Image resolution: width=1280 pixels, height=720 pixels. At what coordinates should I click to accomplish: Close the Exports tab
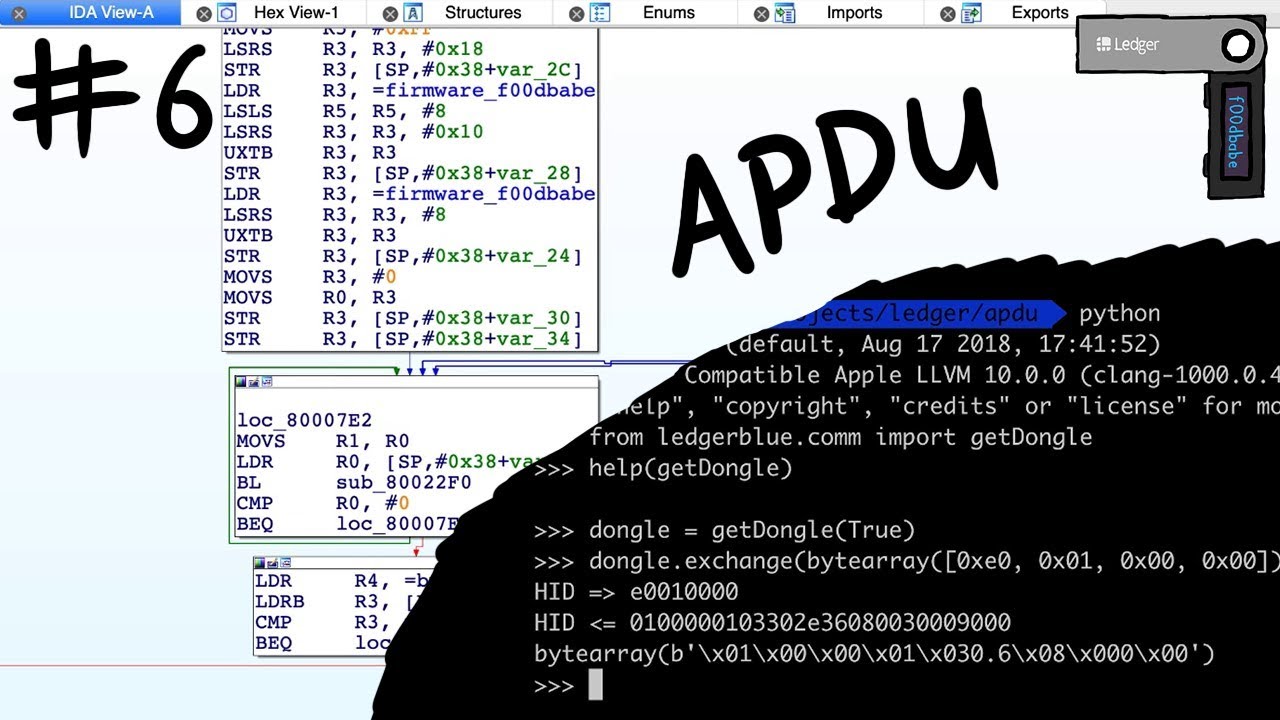pyautogui.click(x=947, y=14)
